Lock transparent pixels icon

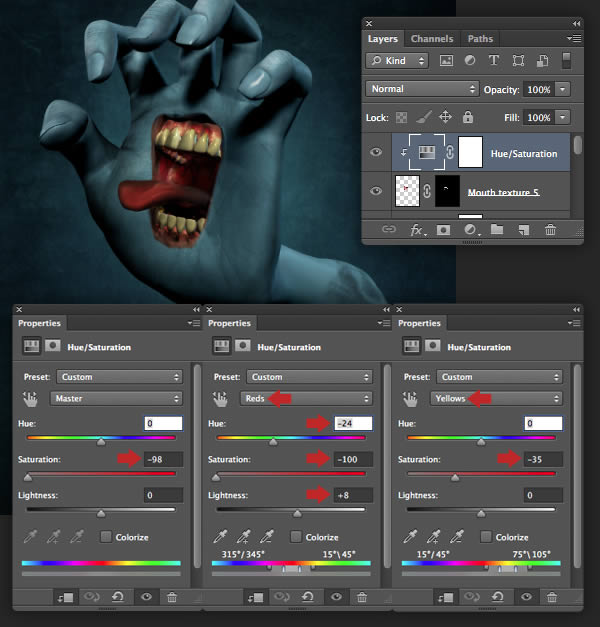[401, 117]
